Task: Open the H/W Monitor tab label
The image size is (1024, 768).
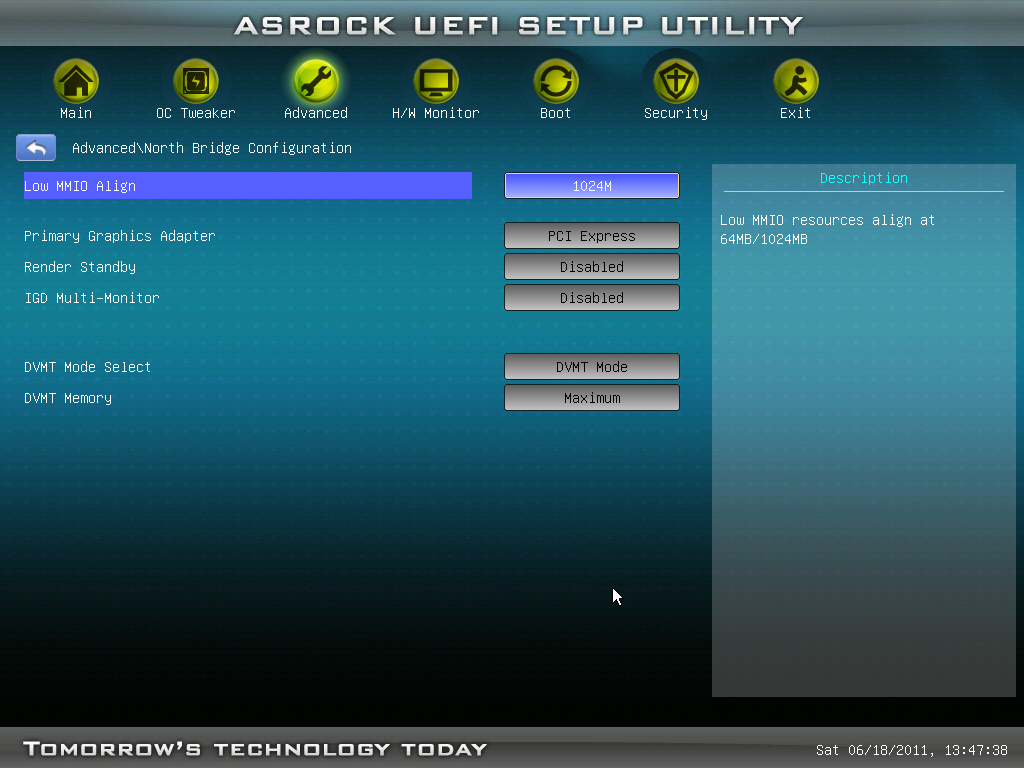Action: [x=436, y=113]
